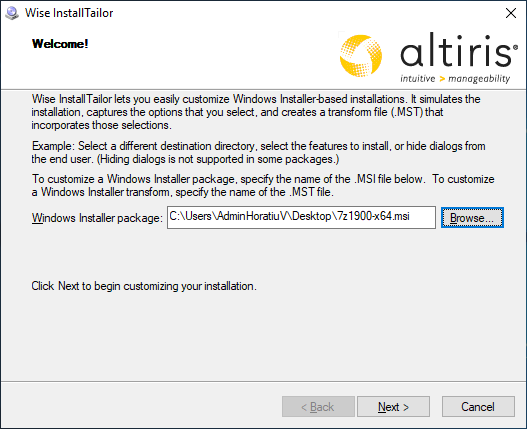
Task: Focus the Windows Installer package path field
Action: pyautogui.click(x=301, y=218)
